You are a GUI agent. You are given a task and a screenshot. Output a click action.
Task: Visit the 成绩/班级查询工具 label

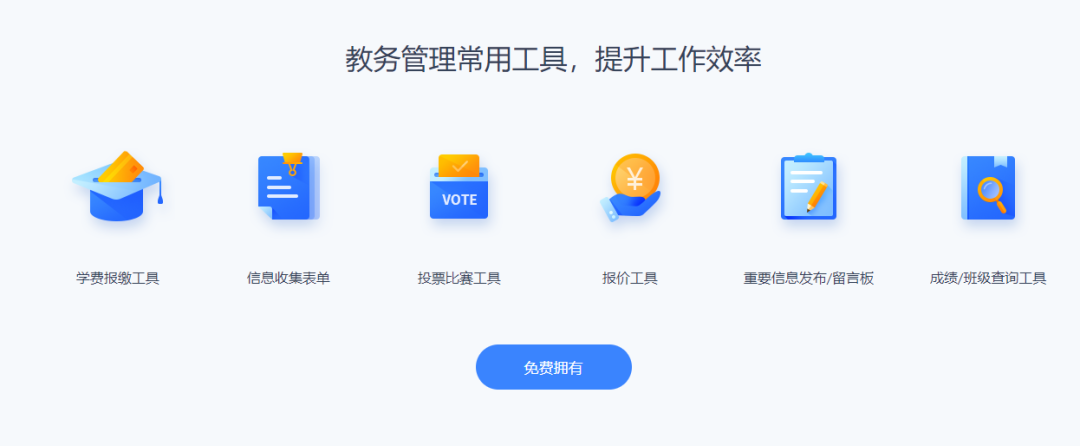coord(988,279)
